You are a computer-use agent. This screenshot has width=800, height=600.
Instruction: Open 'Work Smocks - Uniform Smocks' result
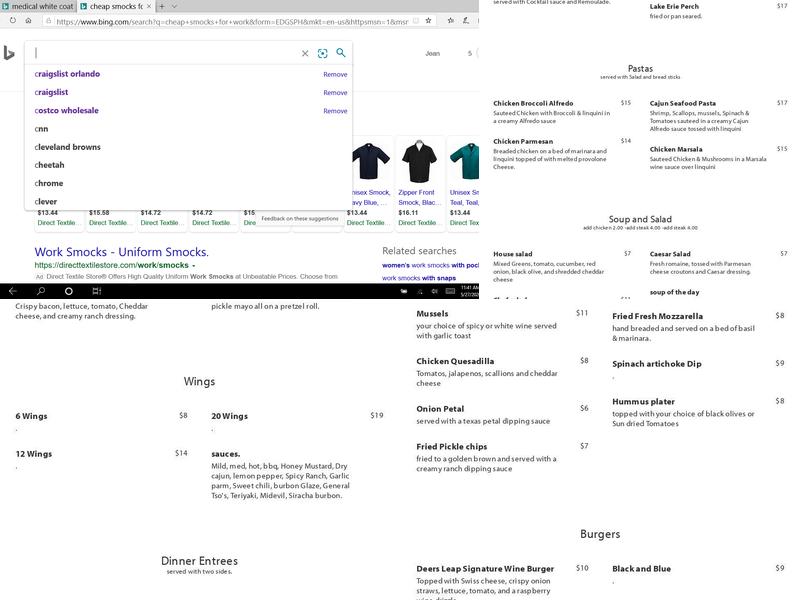(121, 252)
